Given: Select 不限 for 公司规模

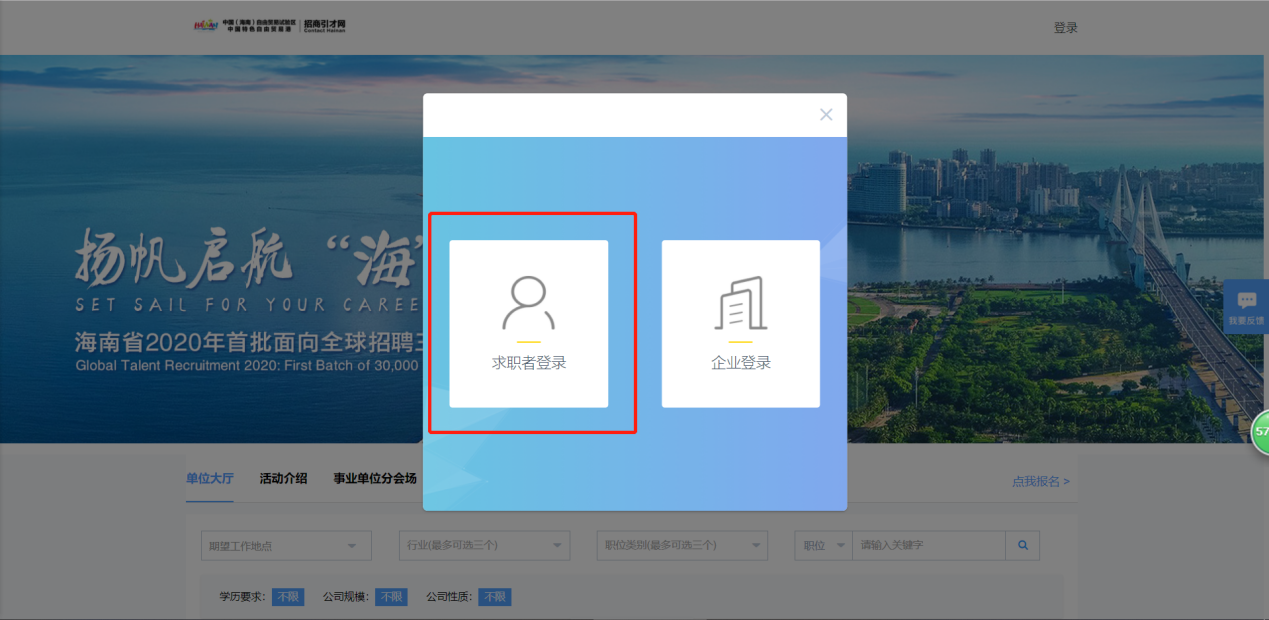Looking at the screenshot, I should tap(391, 597).
